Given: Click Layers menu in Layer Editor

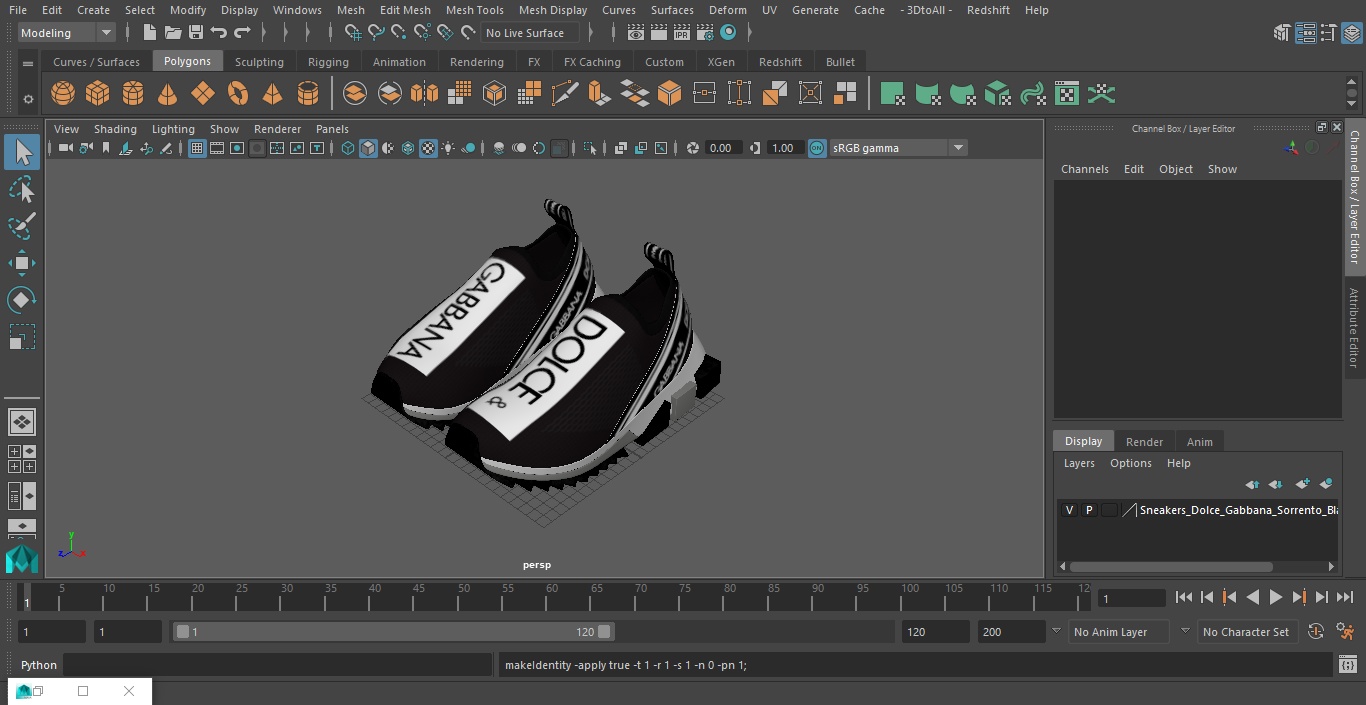Looking at the screenshot, I should click(1079, 463).
